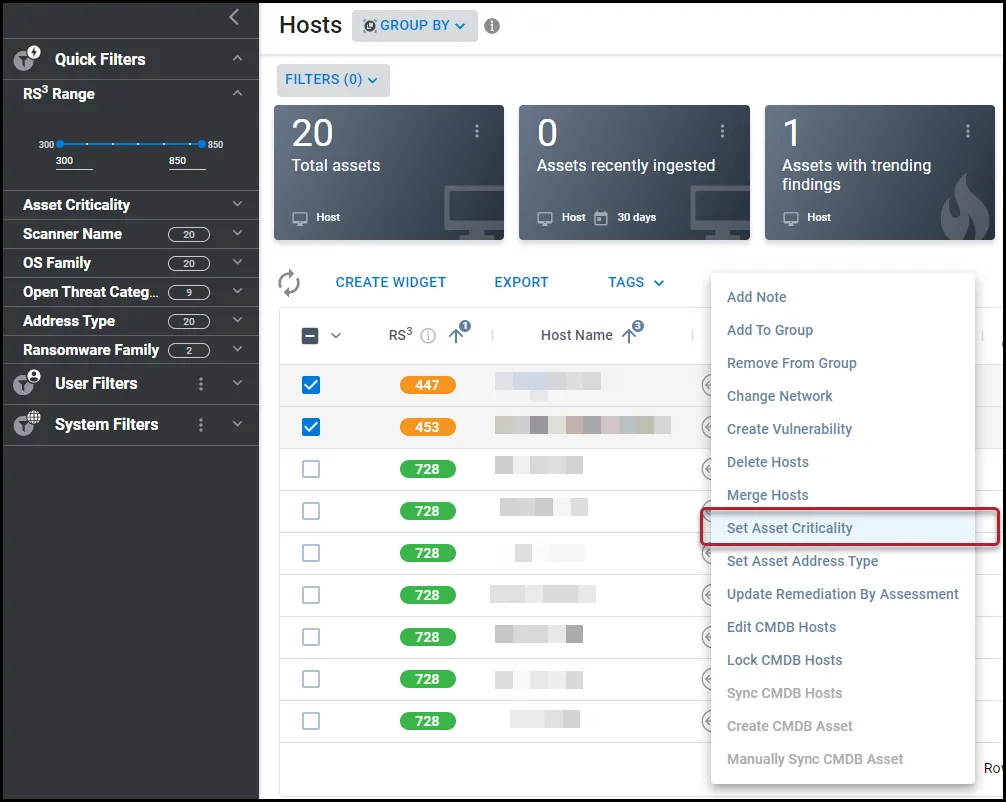Image resolution: width=1006 pixels, height=802 pixels.
Task: Click the host monitor icon on trending findings card
Action: (790, 218)
